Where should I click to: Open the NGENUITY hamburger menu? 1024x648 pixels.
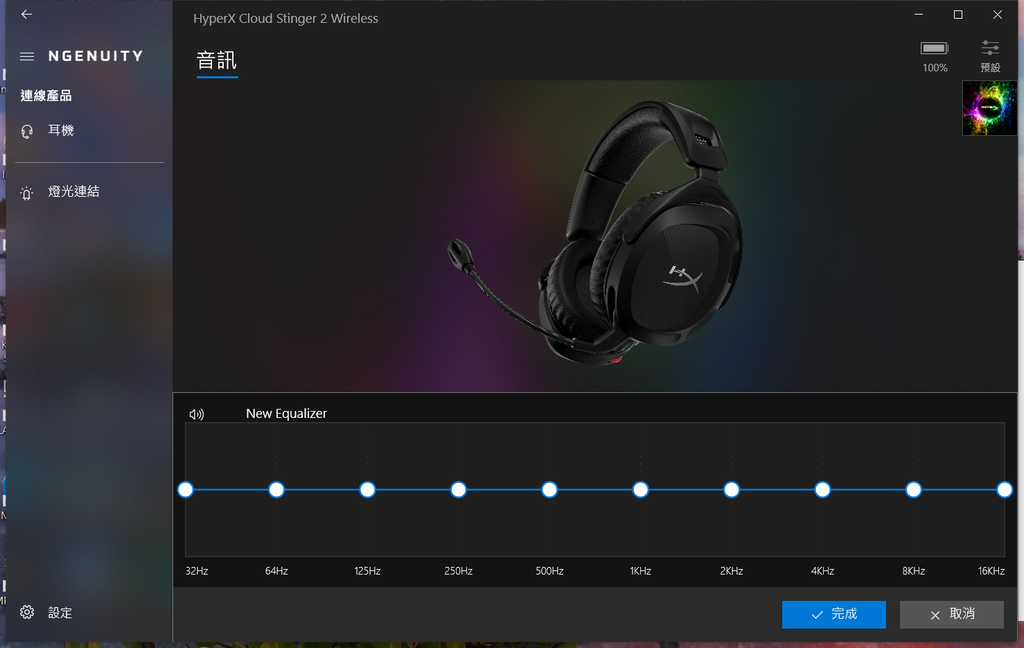pos(27,57)
